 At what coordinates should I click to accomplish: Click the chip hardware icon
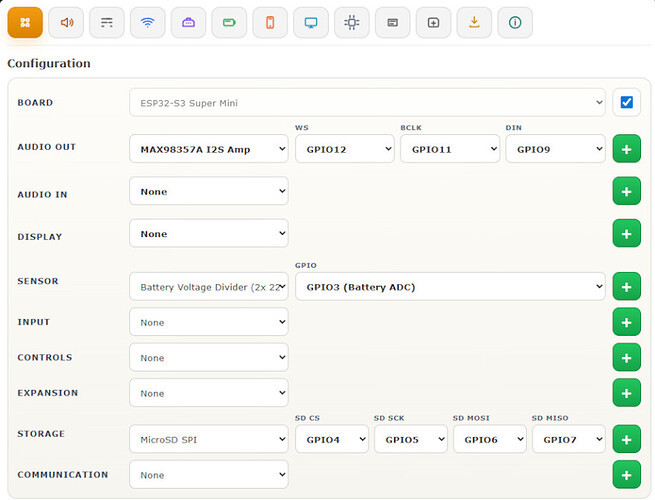(352, 23)
